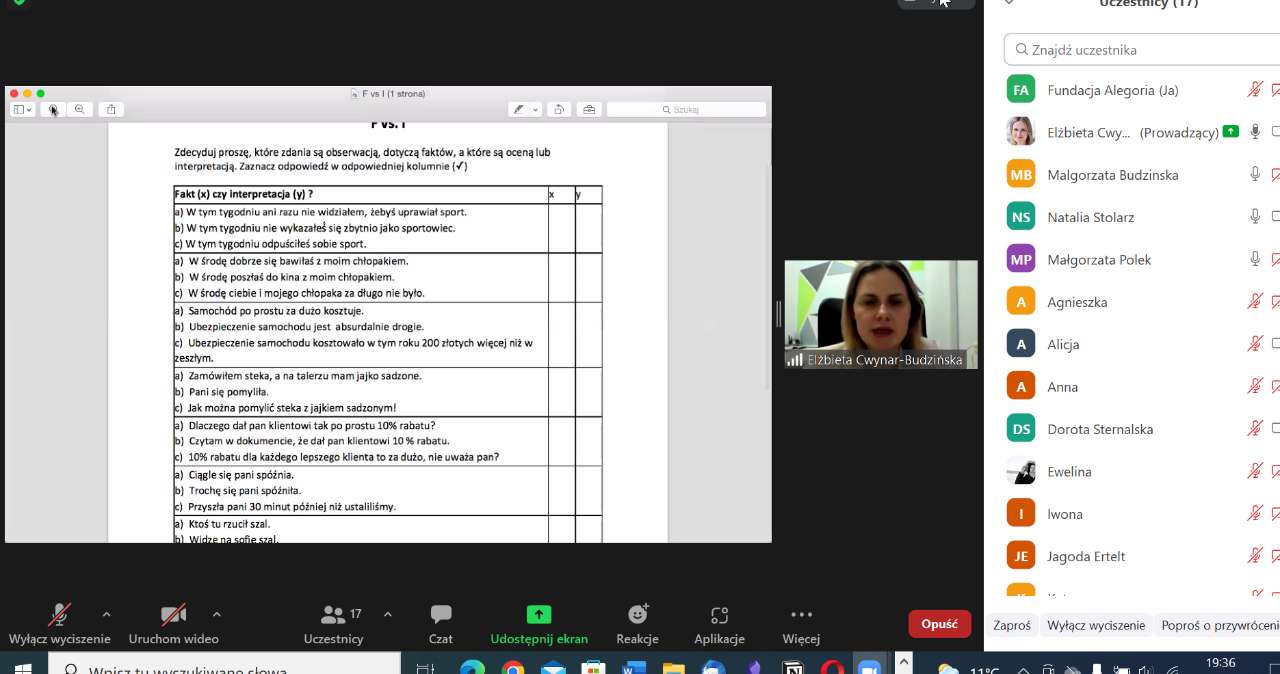This screenshot has width=1280, height=674.
Task: Open Aplikacje apps icon
Action: 719,614
